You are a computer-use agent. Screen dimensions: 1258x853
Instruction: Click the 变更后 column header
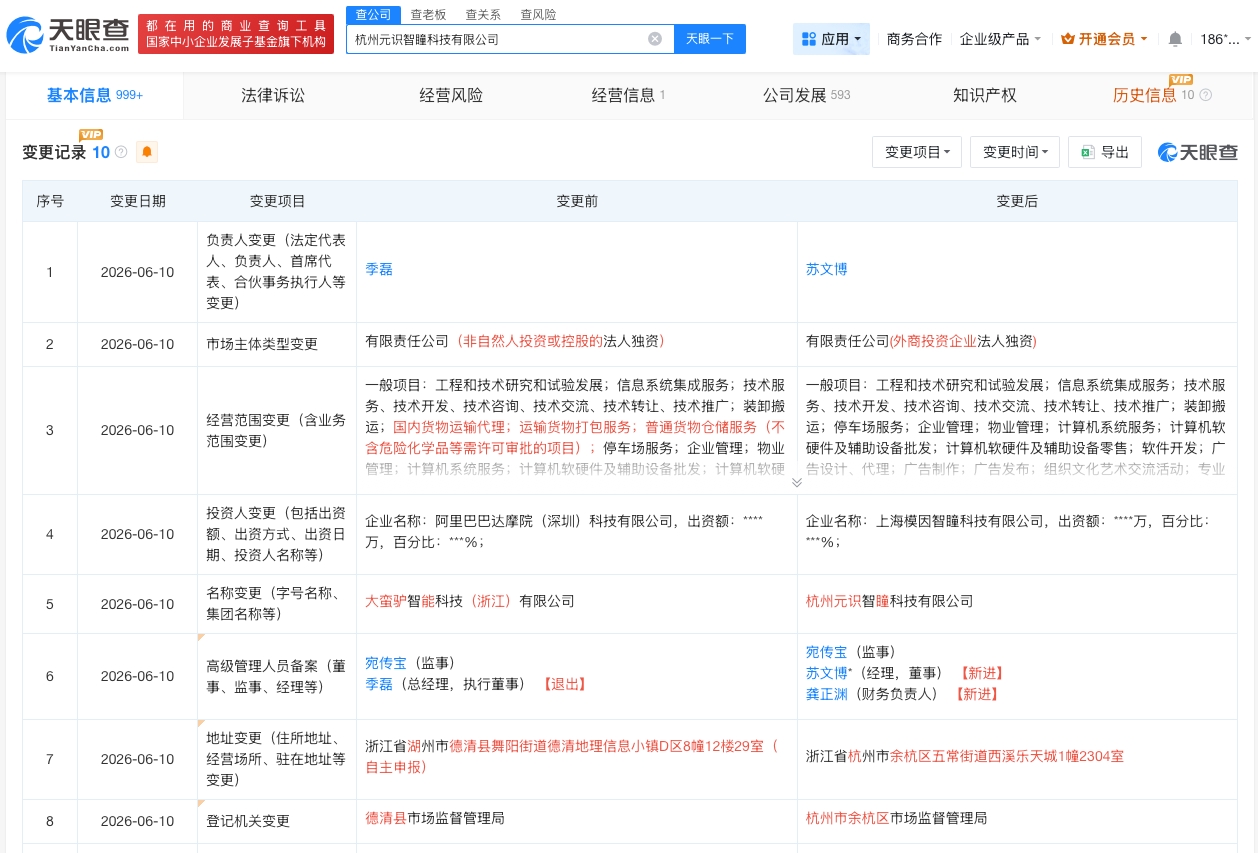1017,201
